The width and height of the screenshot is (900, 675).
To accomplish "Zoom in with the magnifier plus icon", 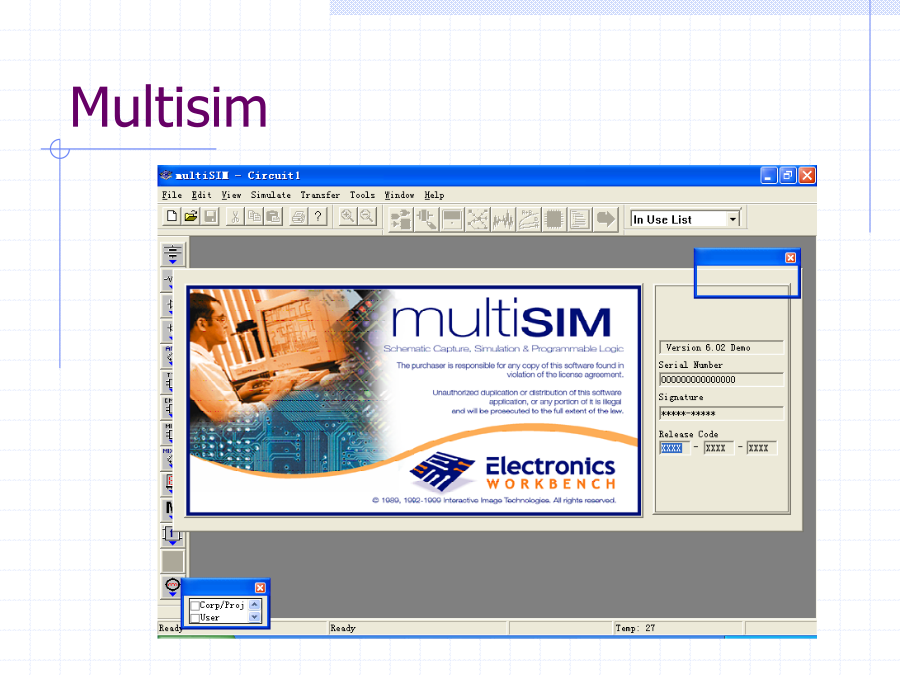I will tap(347, 216).
